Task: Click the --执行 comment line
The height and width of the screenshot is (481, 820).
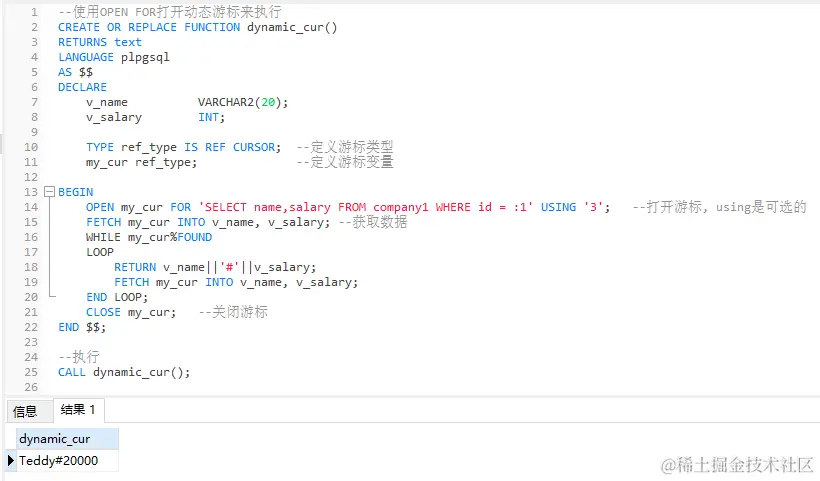Action: coord(79,357)
